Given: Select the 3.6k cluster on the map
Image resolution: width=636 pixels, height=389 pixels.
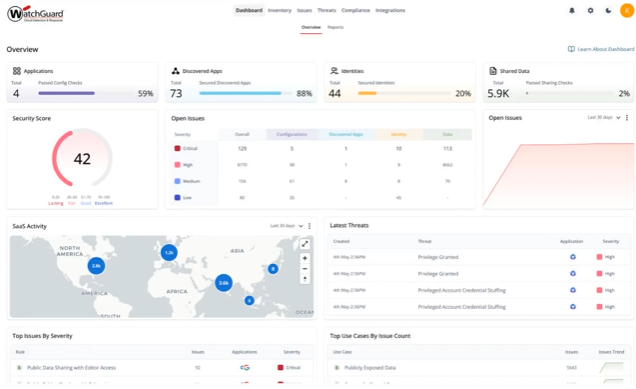Looking at the screenshot, I should (x=223, y=283).
